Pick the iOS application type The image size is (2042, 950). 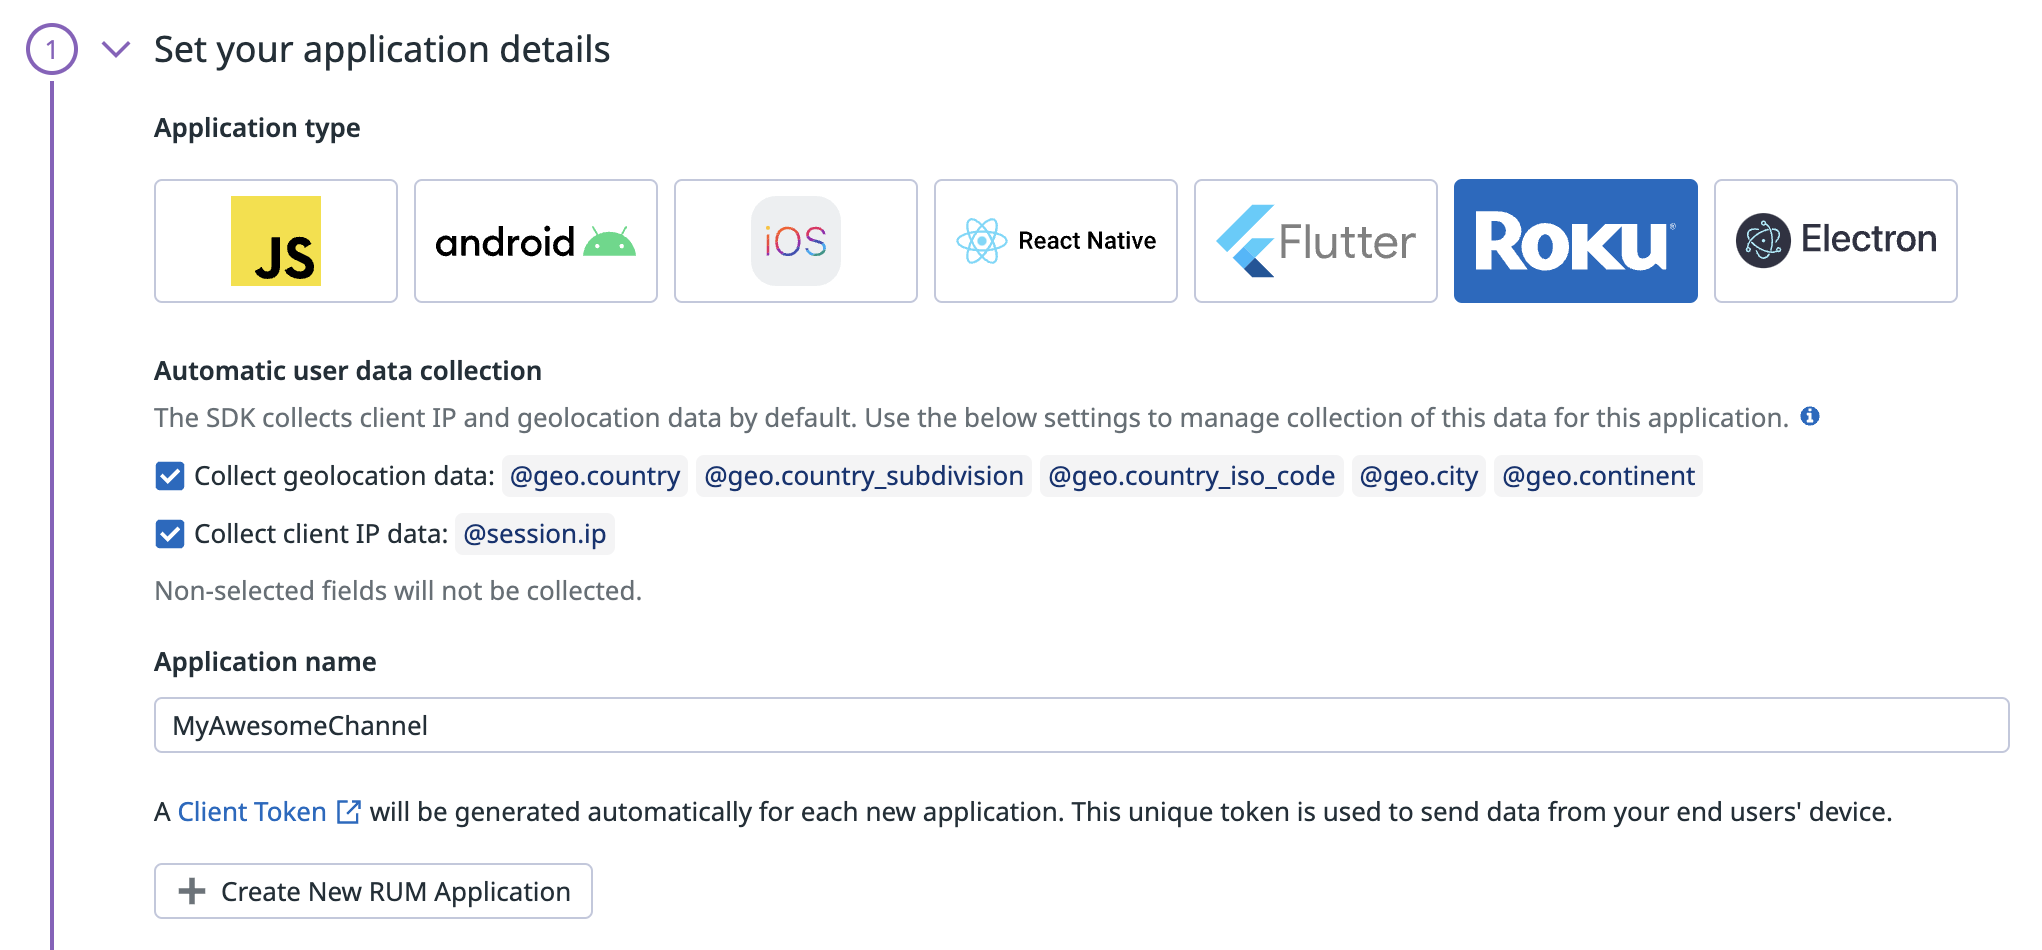pyautogui.click(x=796, y=241)
